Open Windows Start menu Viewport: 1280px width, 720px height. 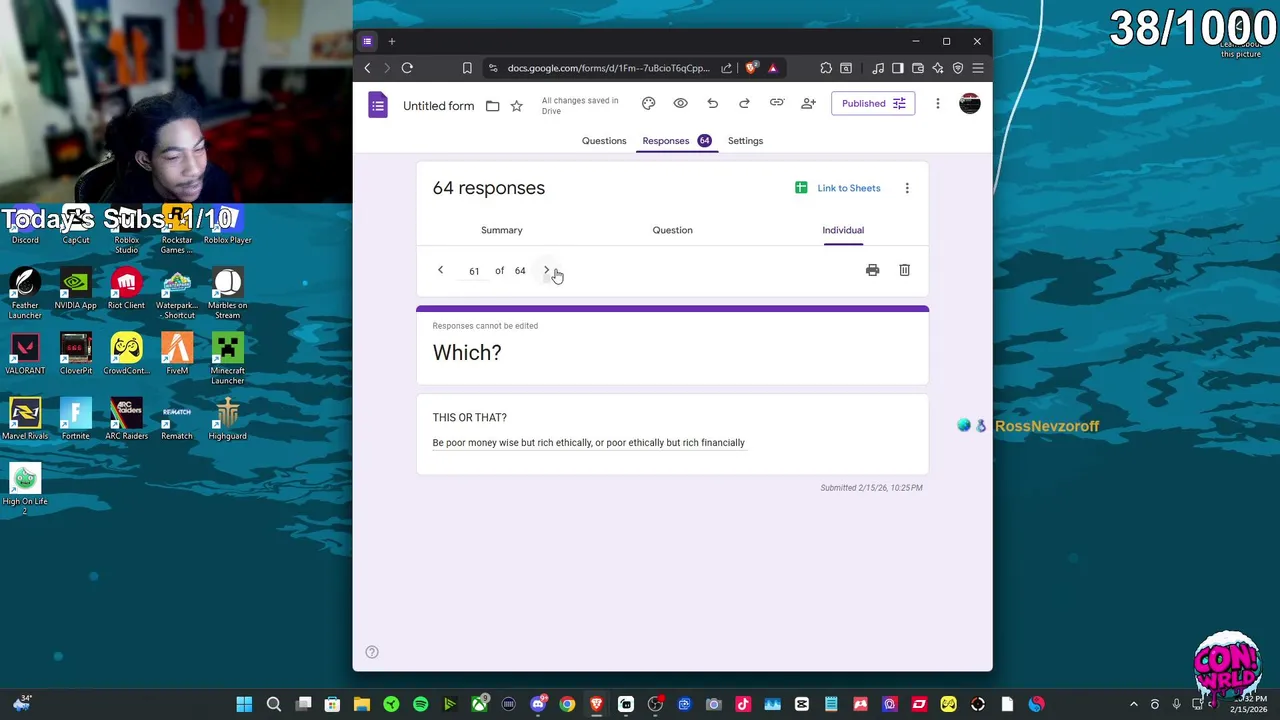pyautogui.click(x=244, y=704)
